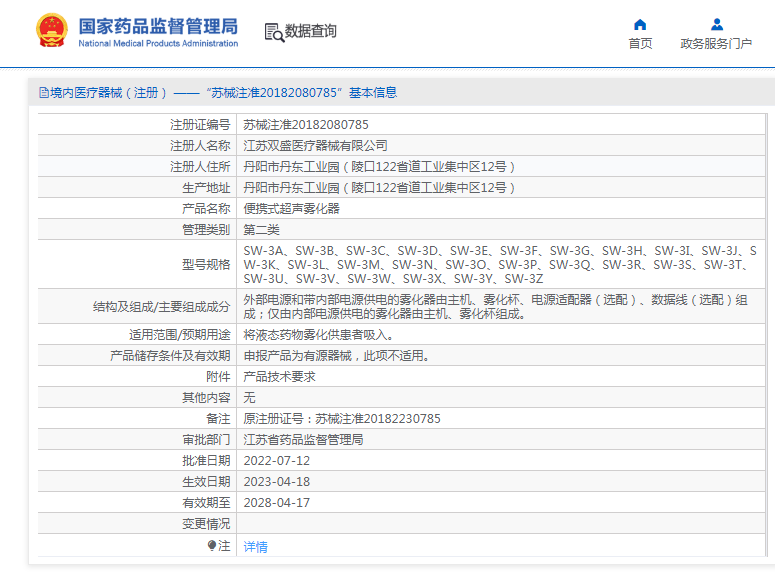Image resolution: width=775 pixels, height=574 pixels.
Task: Open the 首页 navigation item
Action: click(640, 44)
